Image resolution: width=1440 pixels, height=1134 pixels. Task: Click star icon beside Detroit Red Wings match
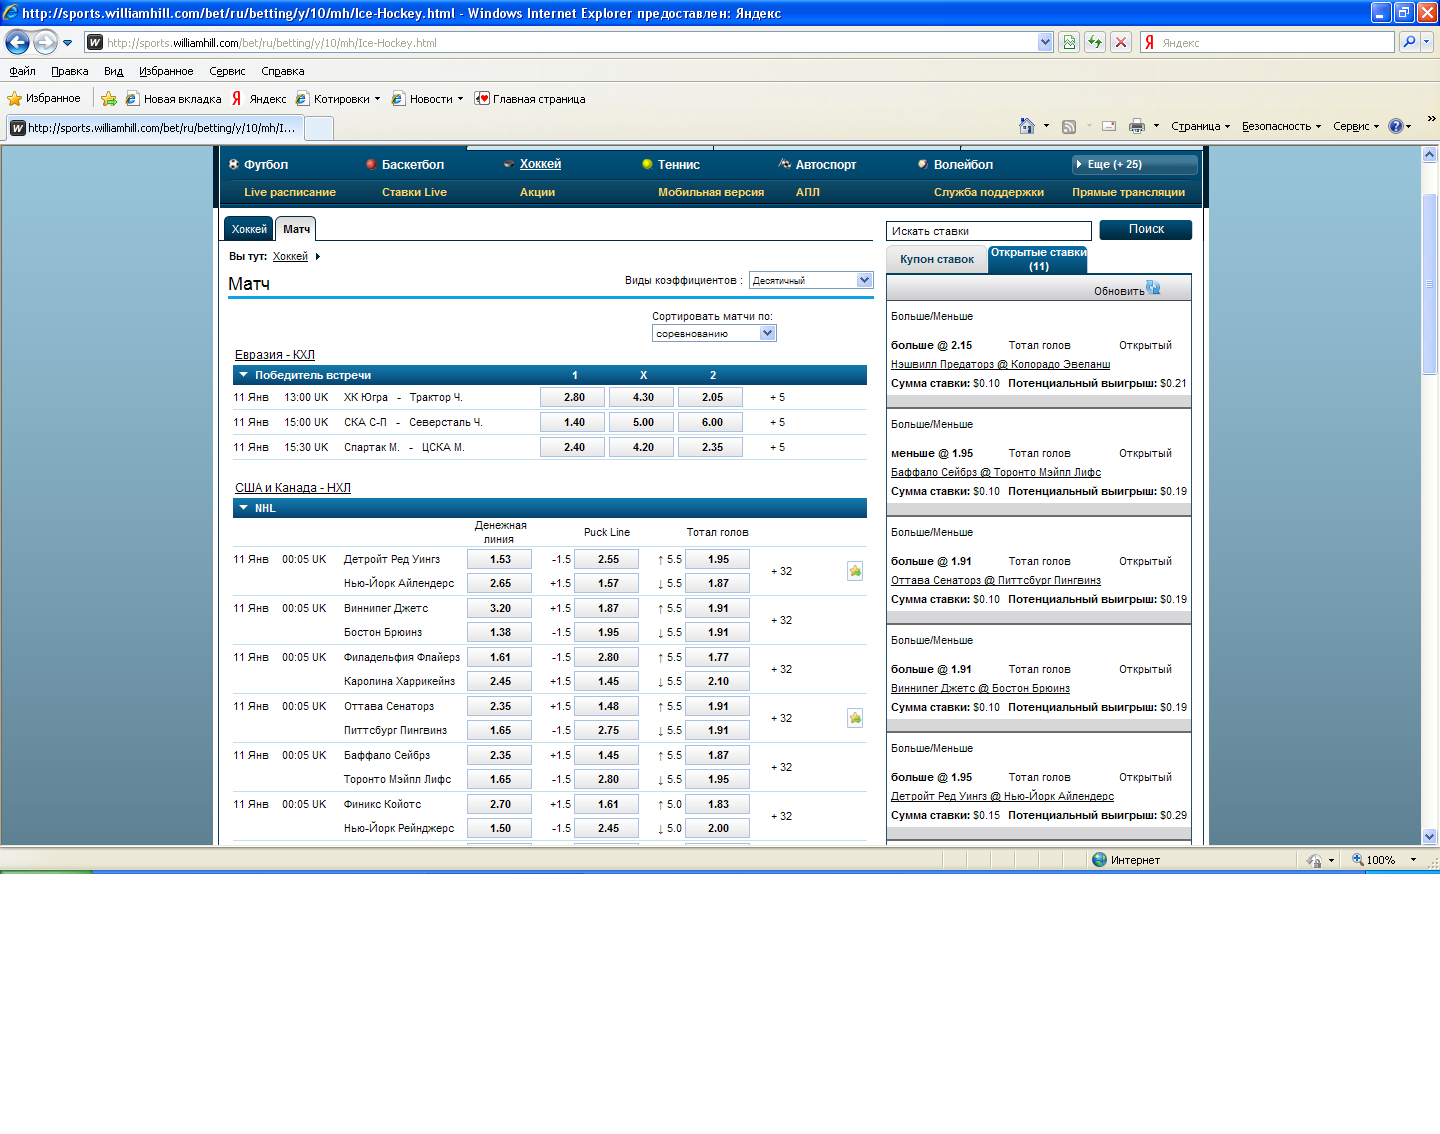tap(855, 571)
